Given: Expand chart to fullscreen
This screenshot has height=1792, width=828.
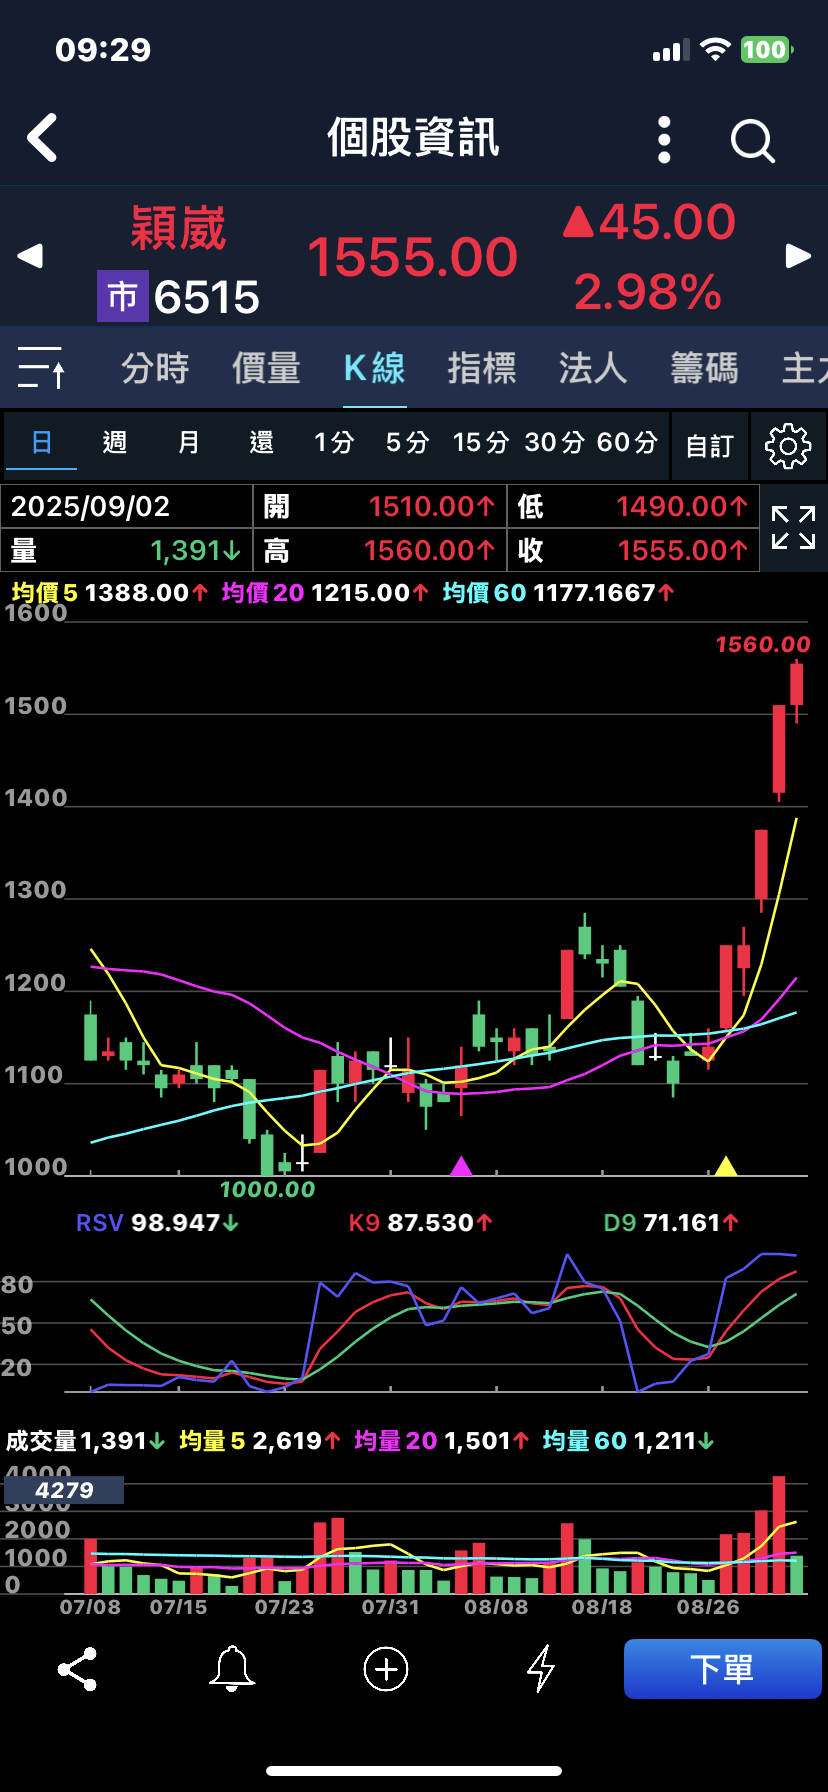Looking at the screenshot, I should click(x=793, y=527).
